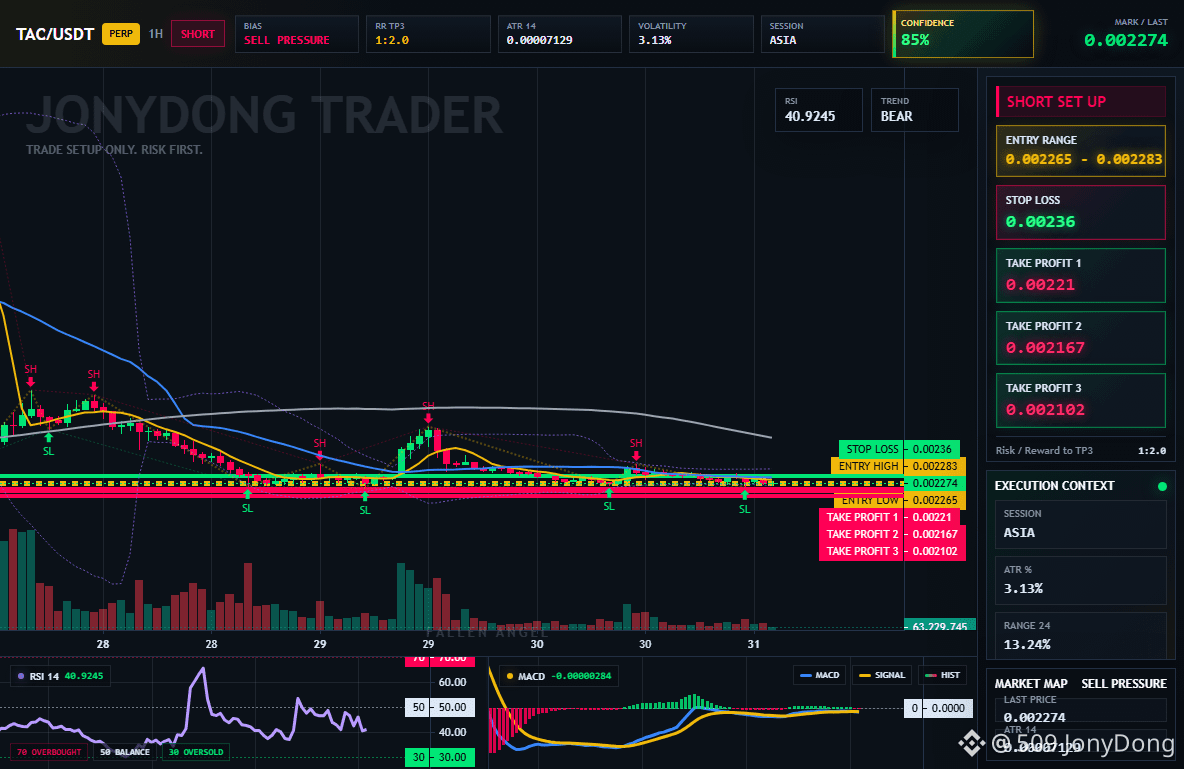Screen dimensions: 1184x769
Task: Click the Take Profit 1 card
Action: (1081, 276)
